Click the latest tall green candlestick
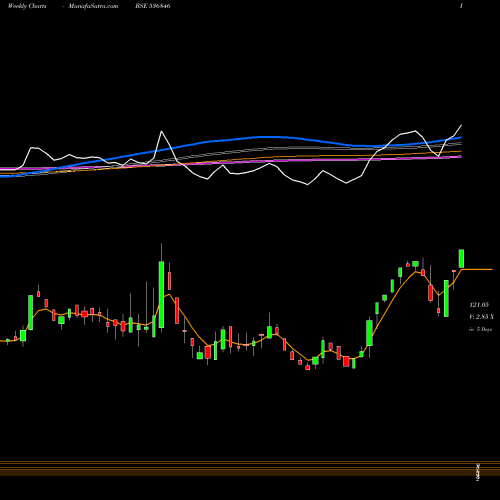 point(461,258)
